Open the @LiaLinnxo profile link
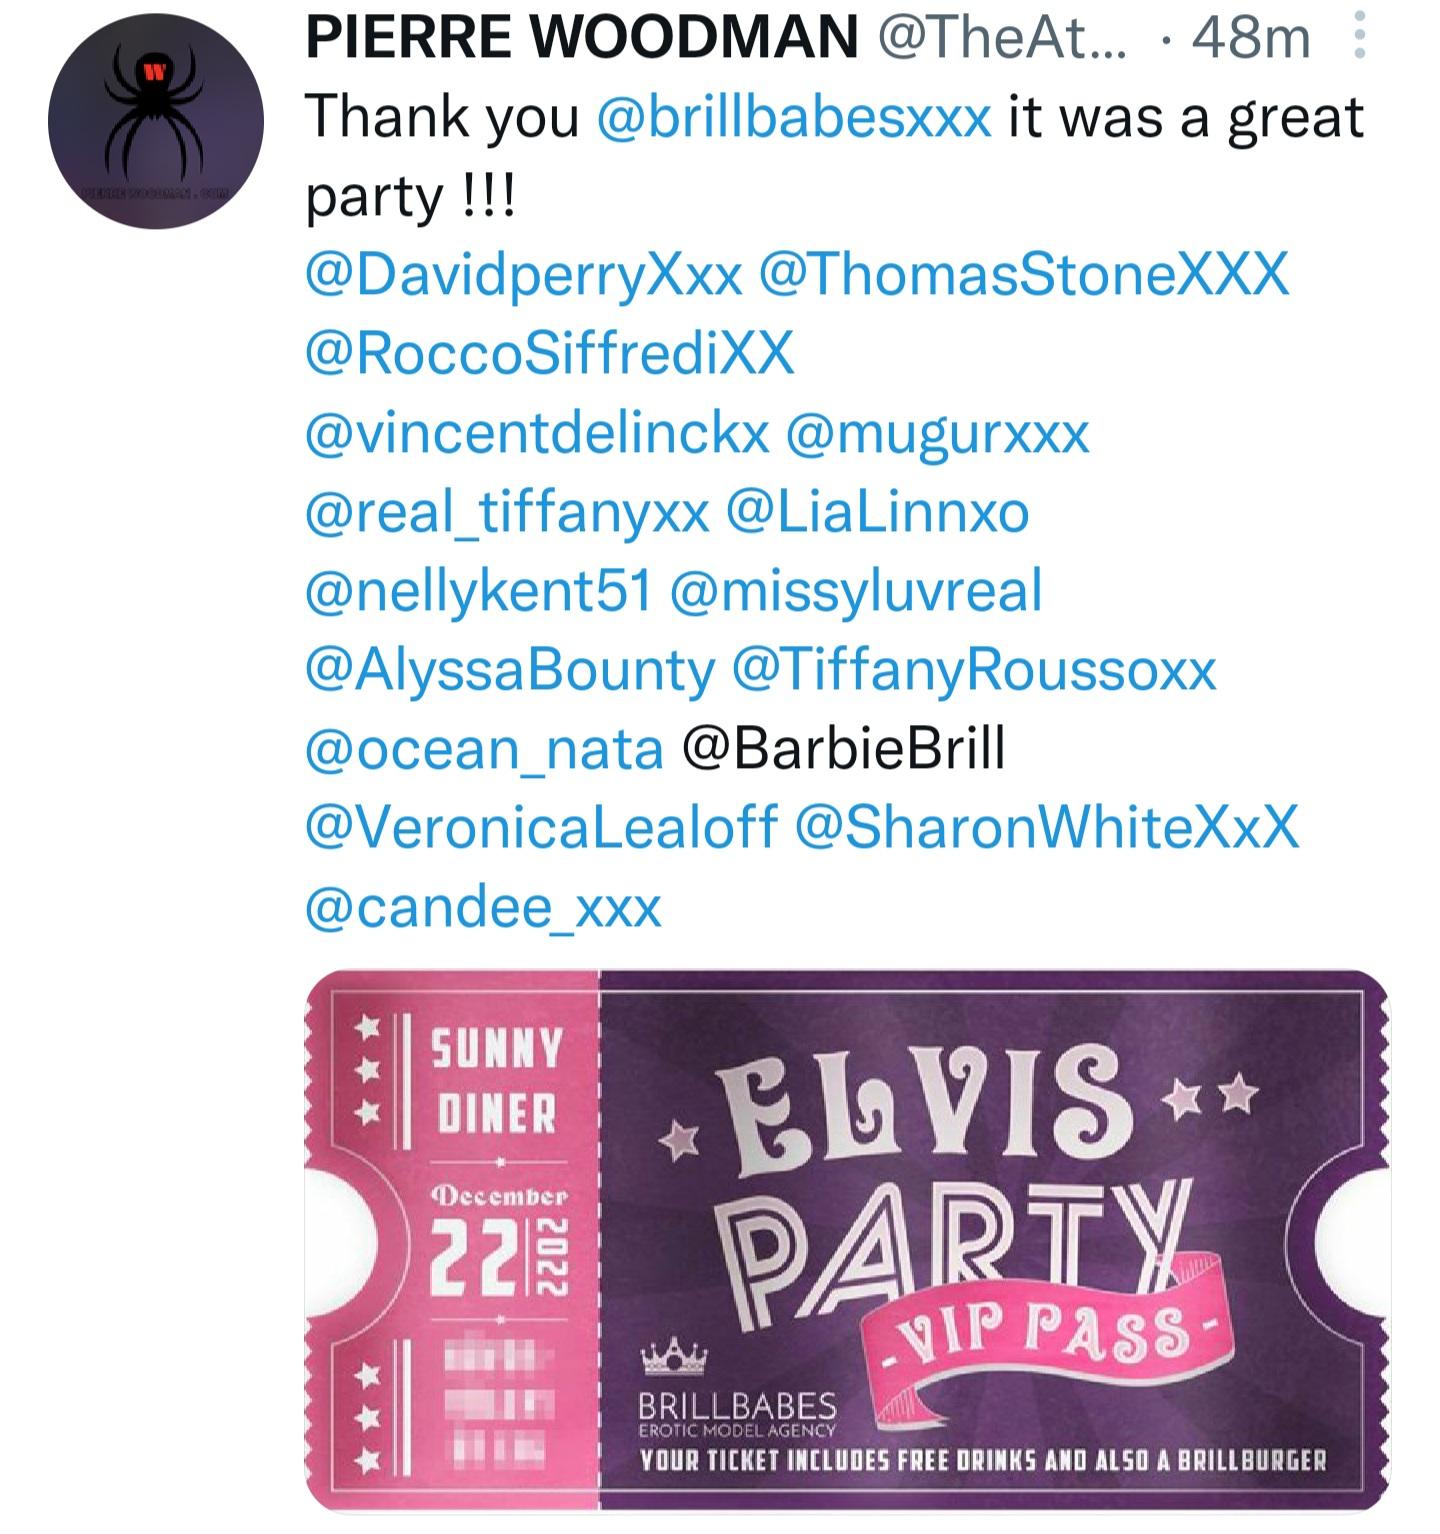This screenshot has width=1440, height=1534. [x=877, y=512]
